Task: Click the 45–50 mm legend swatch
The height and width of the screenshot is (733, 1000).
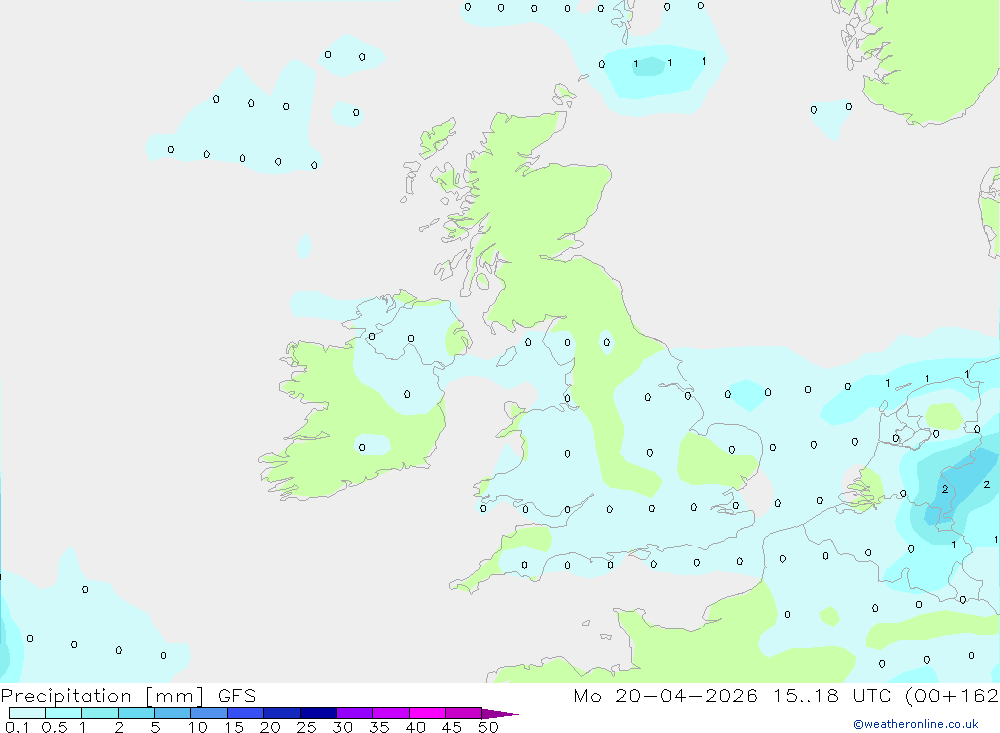Action: pos(463,713)
